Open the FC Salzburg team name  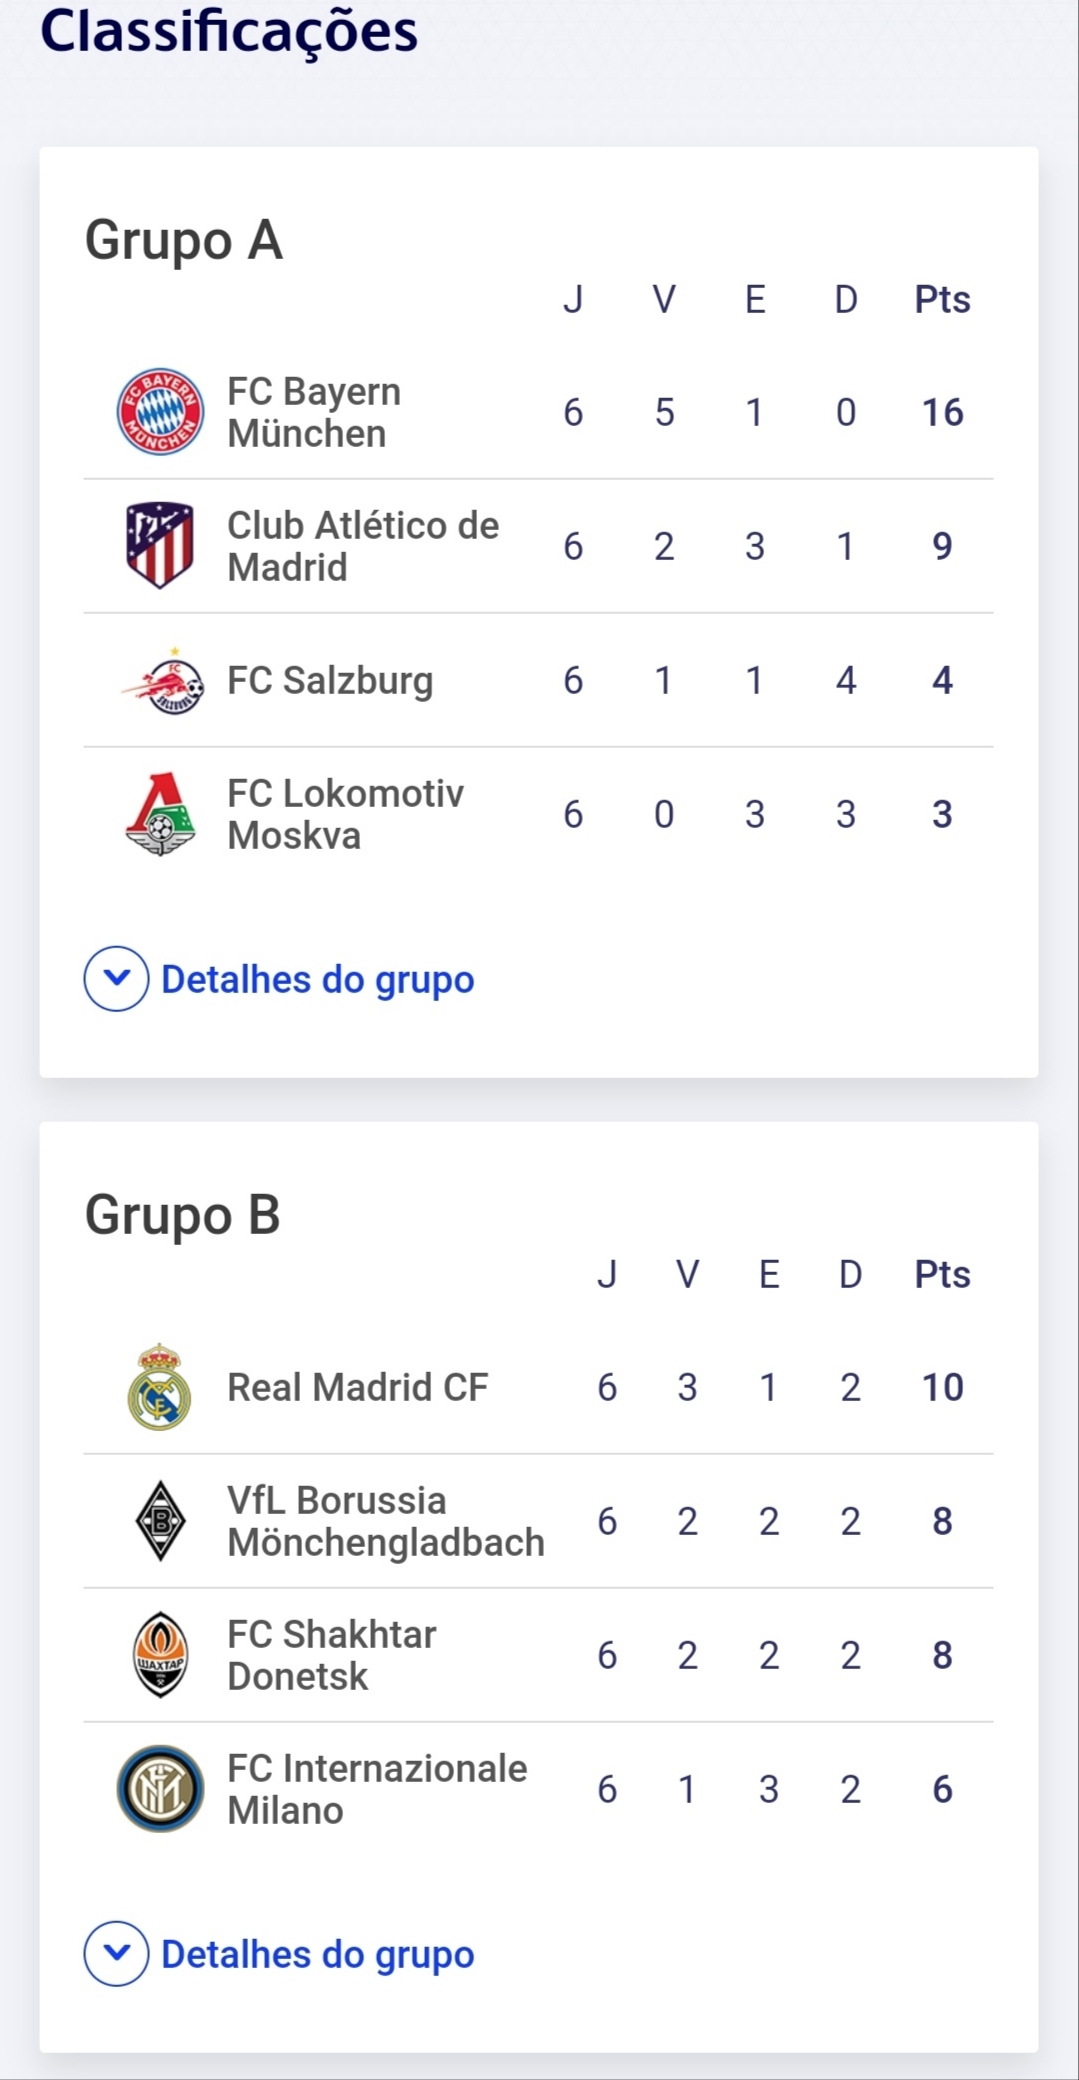coord(330,680)
